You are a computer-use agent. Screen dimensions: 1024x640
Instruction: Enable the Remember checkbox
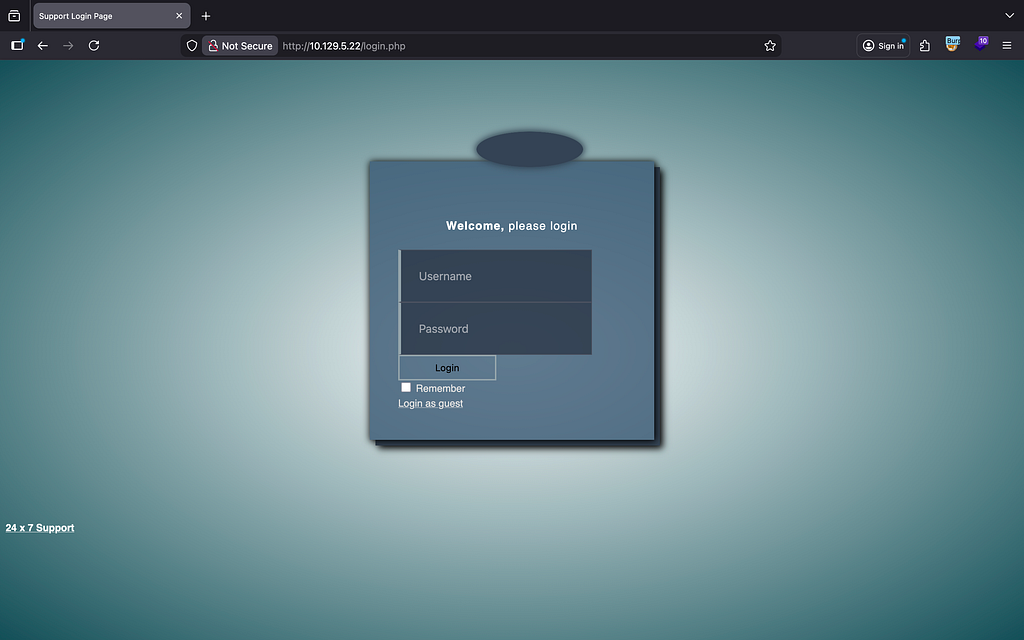406,387
